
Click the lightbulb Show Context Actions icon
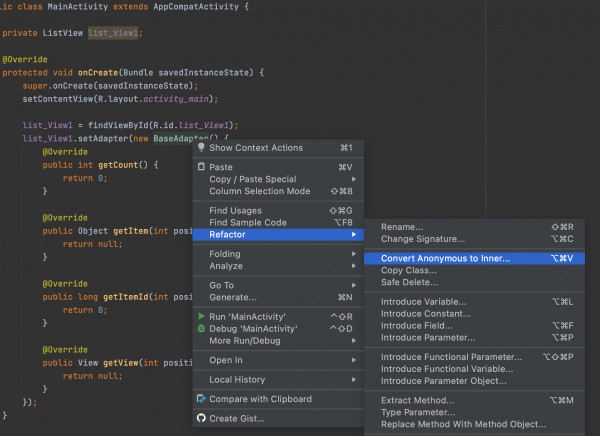201,147
